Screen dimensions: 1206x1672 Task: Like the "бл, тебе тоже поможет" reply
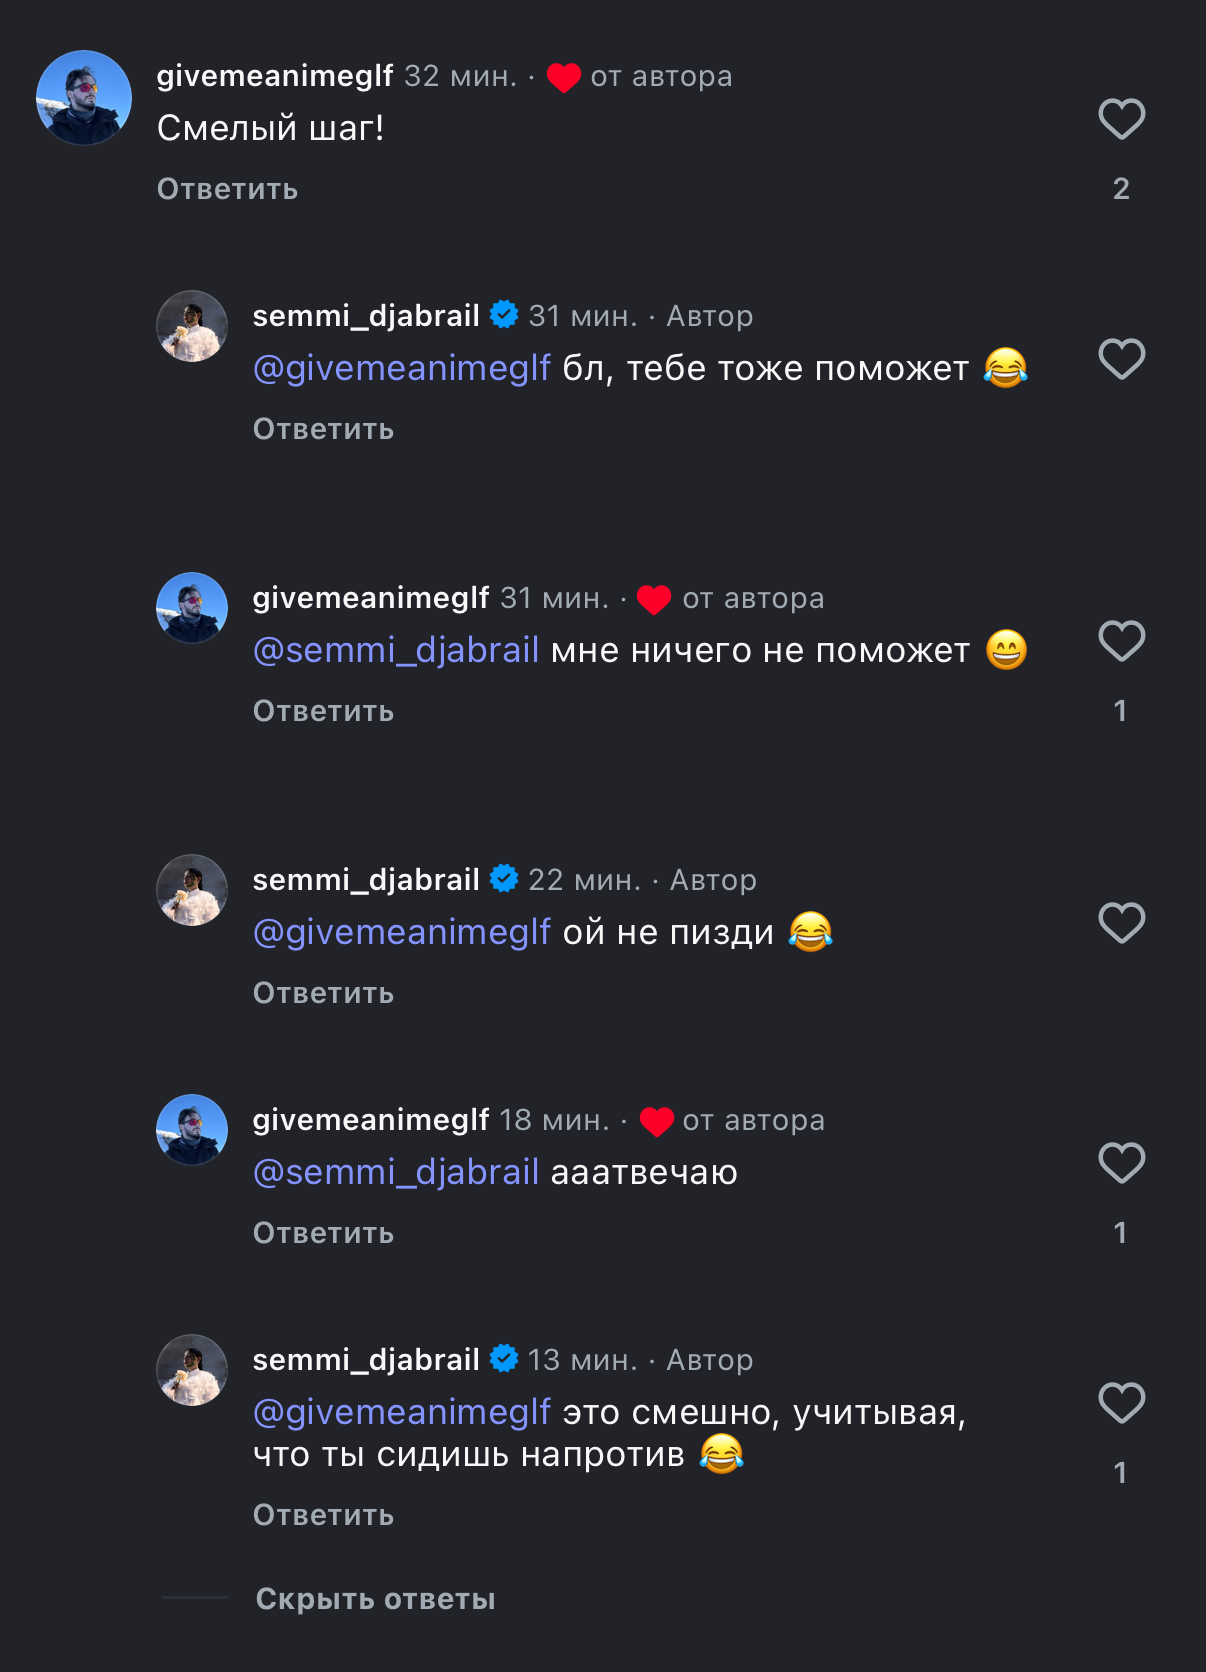tap(1121, 360)
